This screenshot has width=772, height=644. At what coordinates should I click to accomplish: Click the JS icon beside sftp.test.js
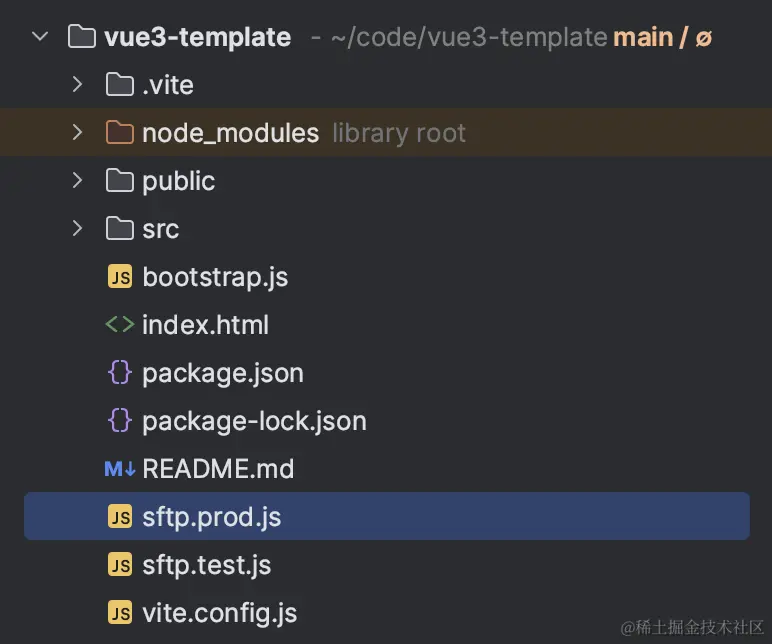click(120, 566)
